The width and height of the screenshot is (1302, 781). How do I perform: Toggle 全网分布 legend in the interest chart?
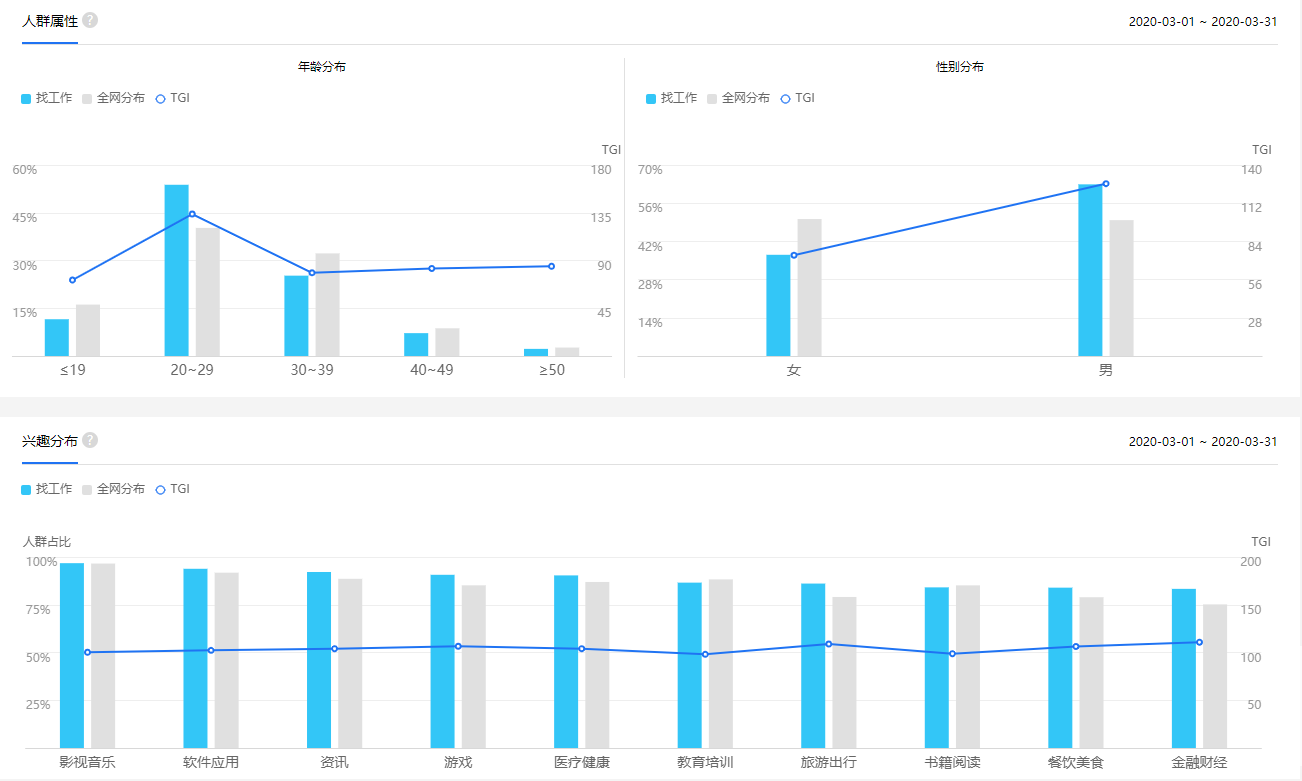tap(114, 489)
